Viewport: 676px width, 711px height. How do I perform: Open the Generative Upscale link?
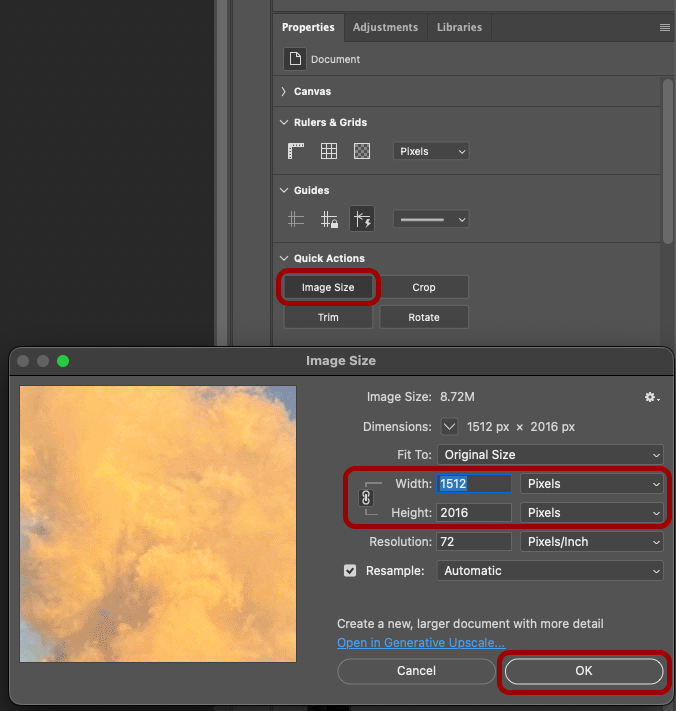(x=420, y=643)
